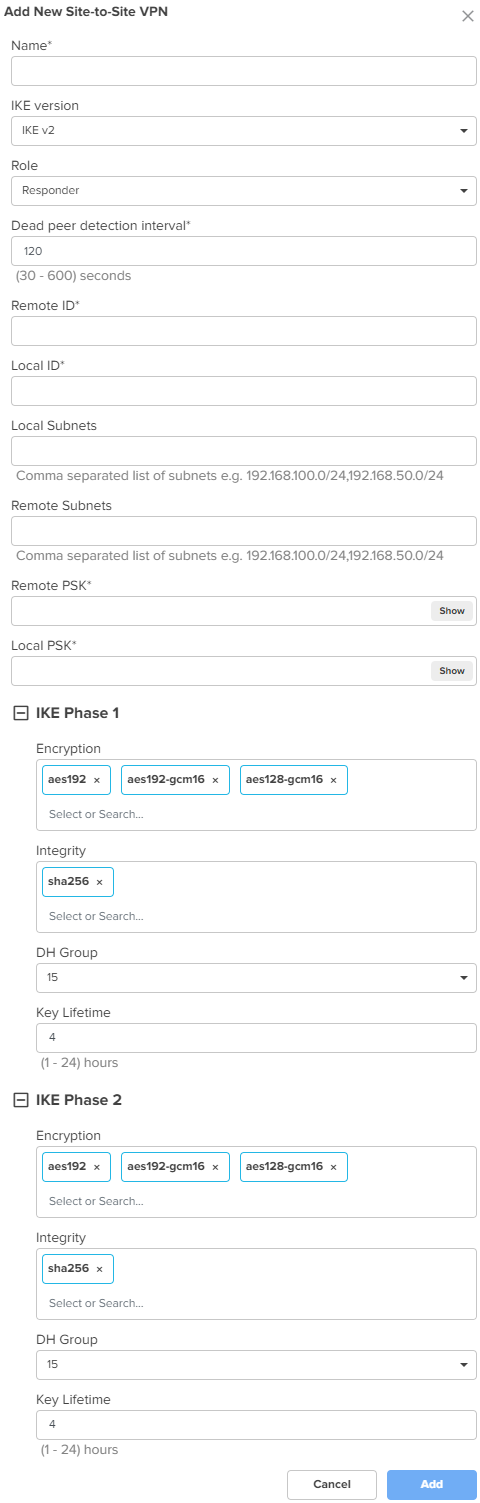Open the Role dropdown
The height and width of the screenshot is (1503, 480).
pos(244,191)
